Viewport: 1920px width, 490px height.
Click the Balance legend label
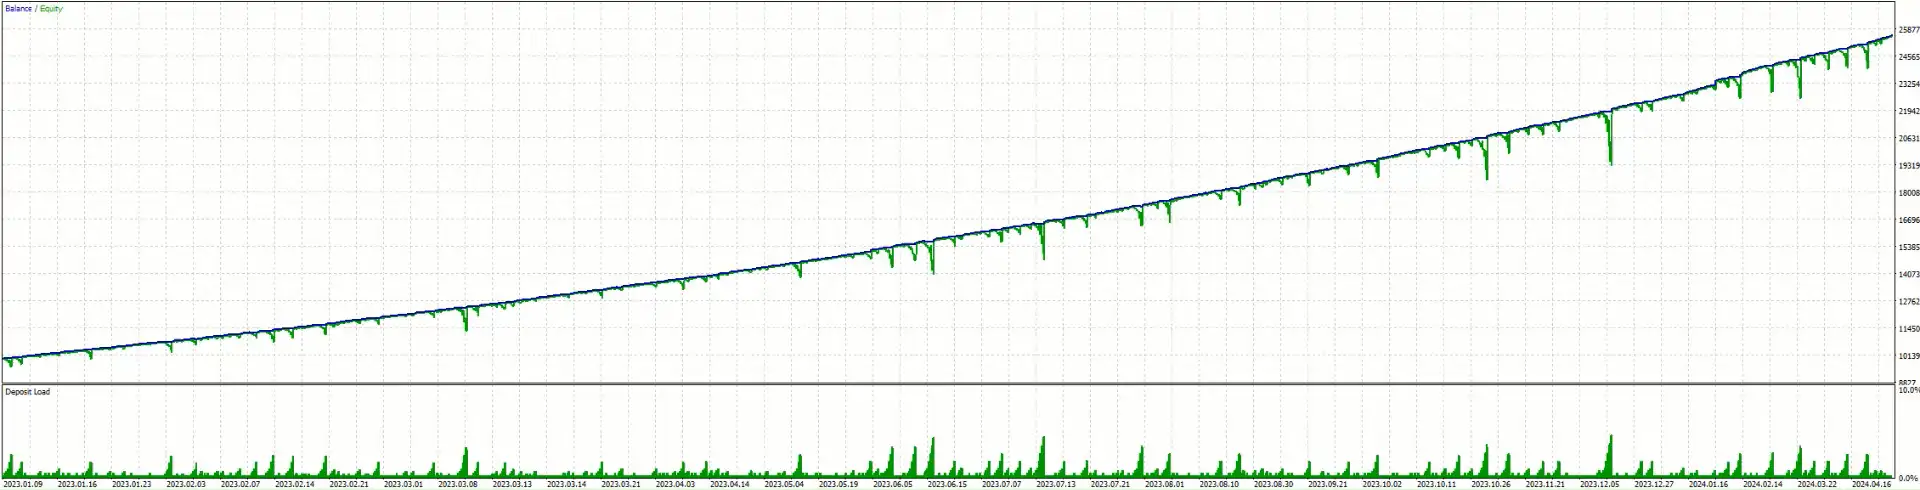[x=18, y=8]
